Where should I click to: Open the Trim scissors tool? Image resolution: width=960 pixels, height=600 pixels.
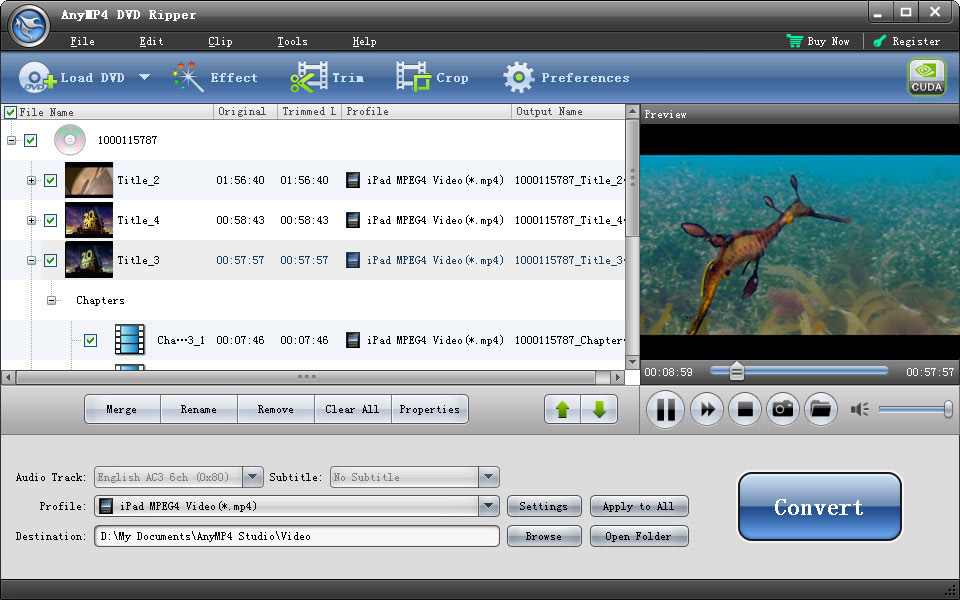pyautogui.click(x=309, y=78)
